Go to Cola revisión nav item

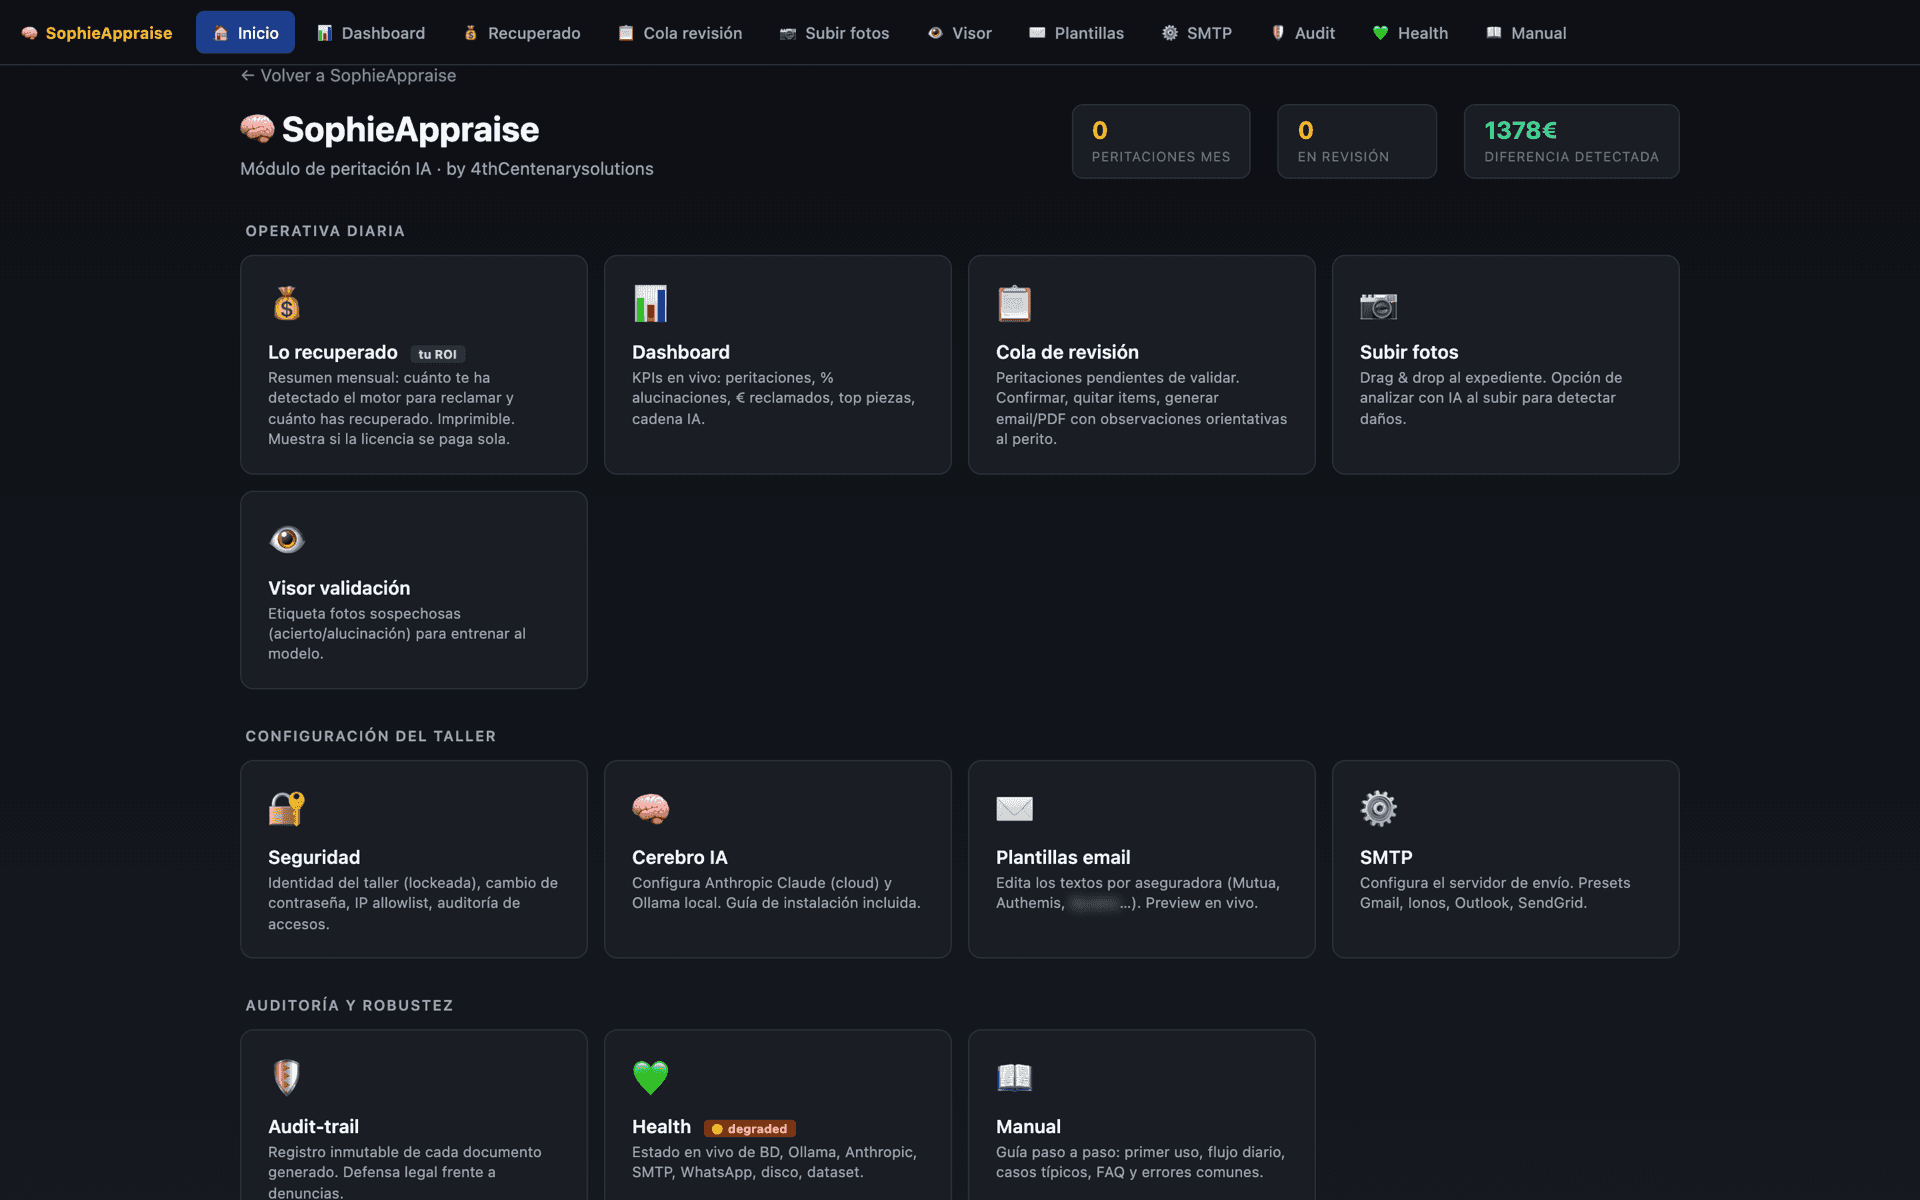680,33
